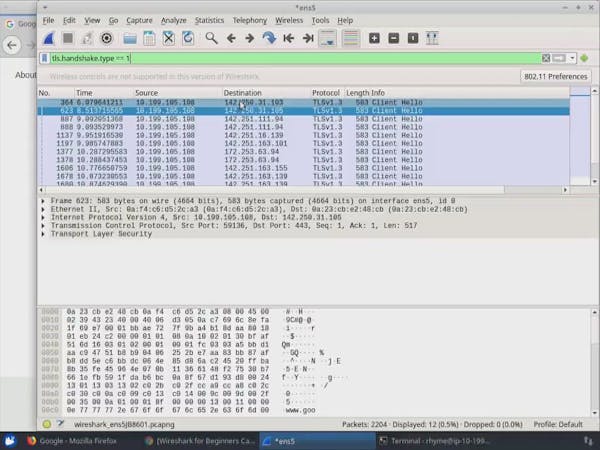Select packet 1377 to 172.253.63.94
This screenshot has width=600, height=450.
303,152
